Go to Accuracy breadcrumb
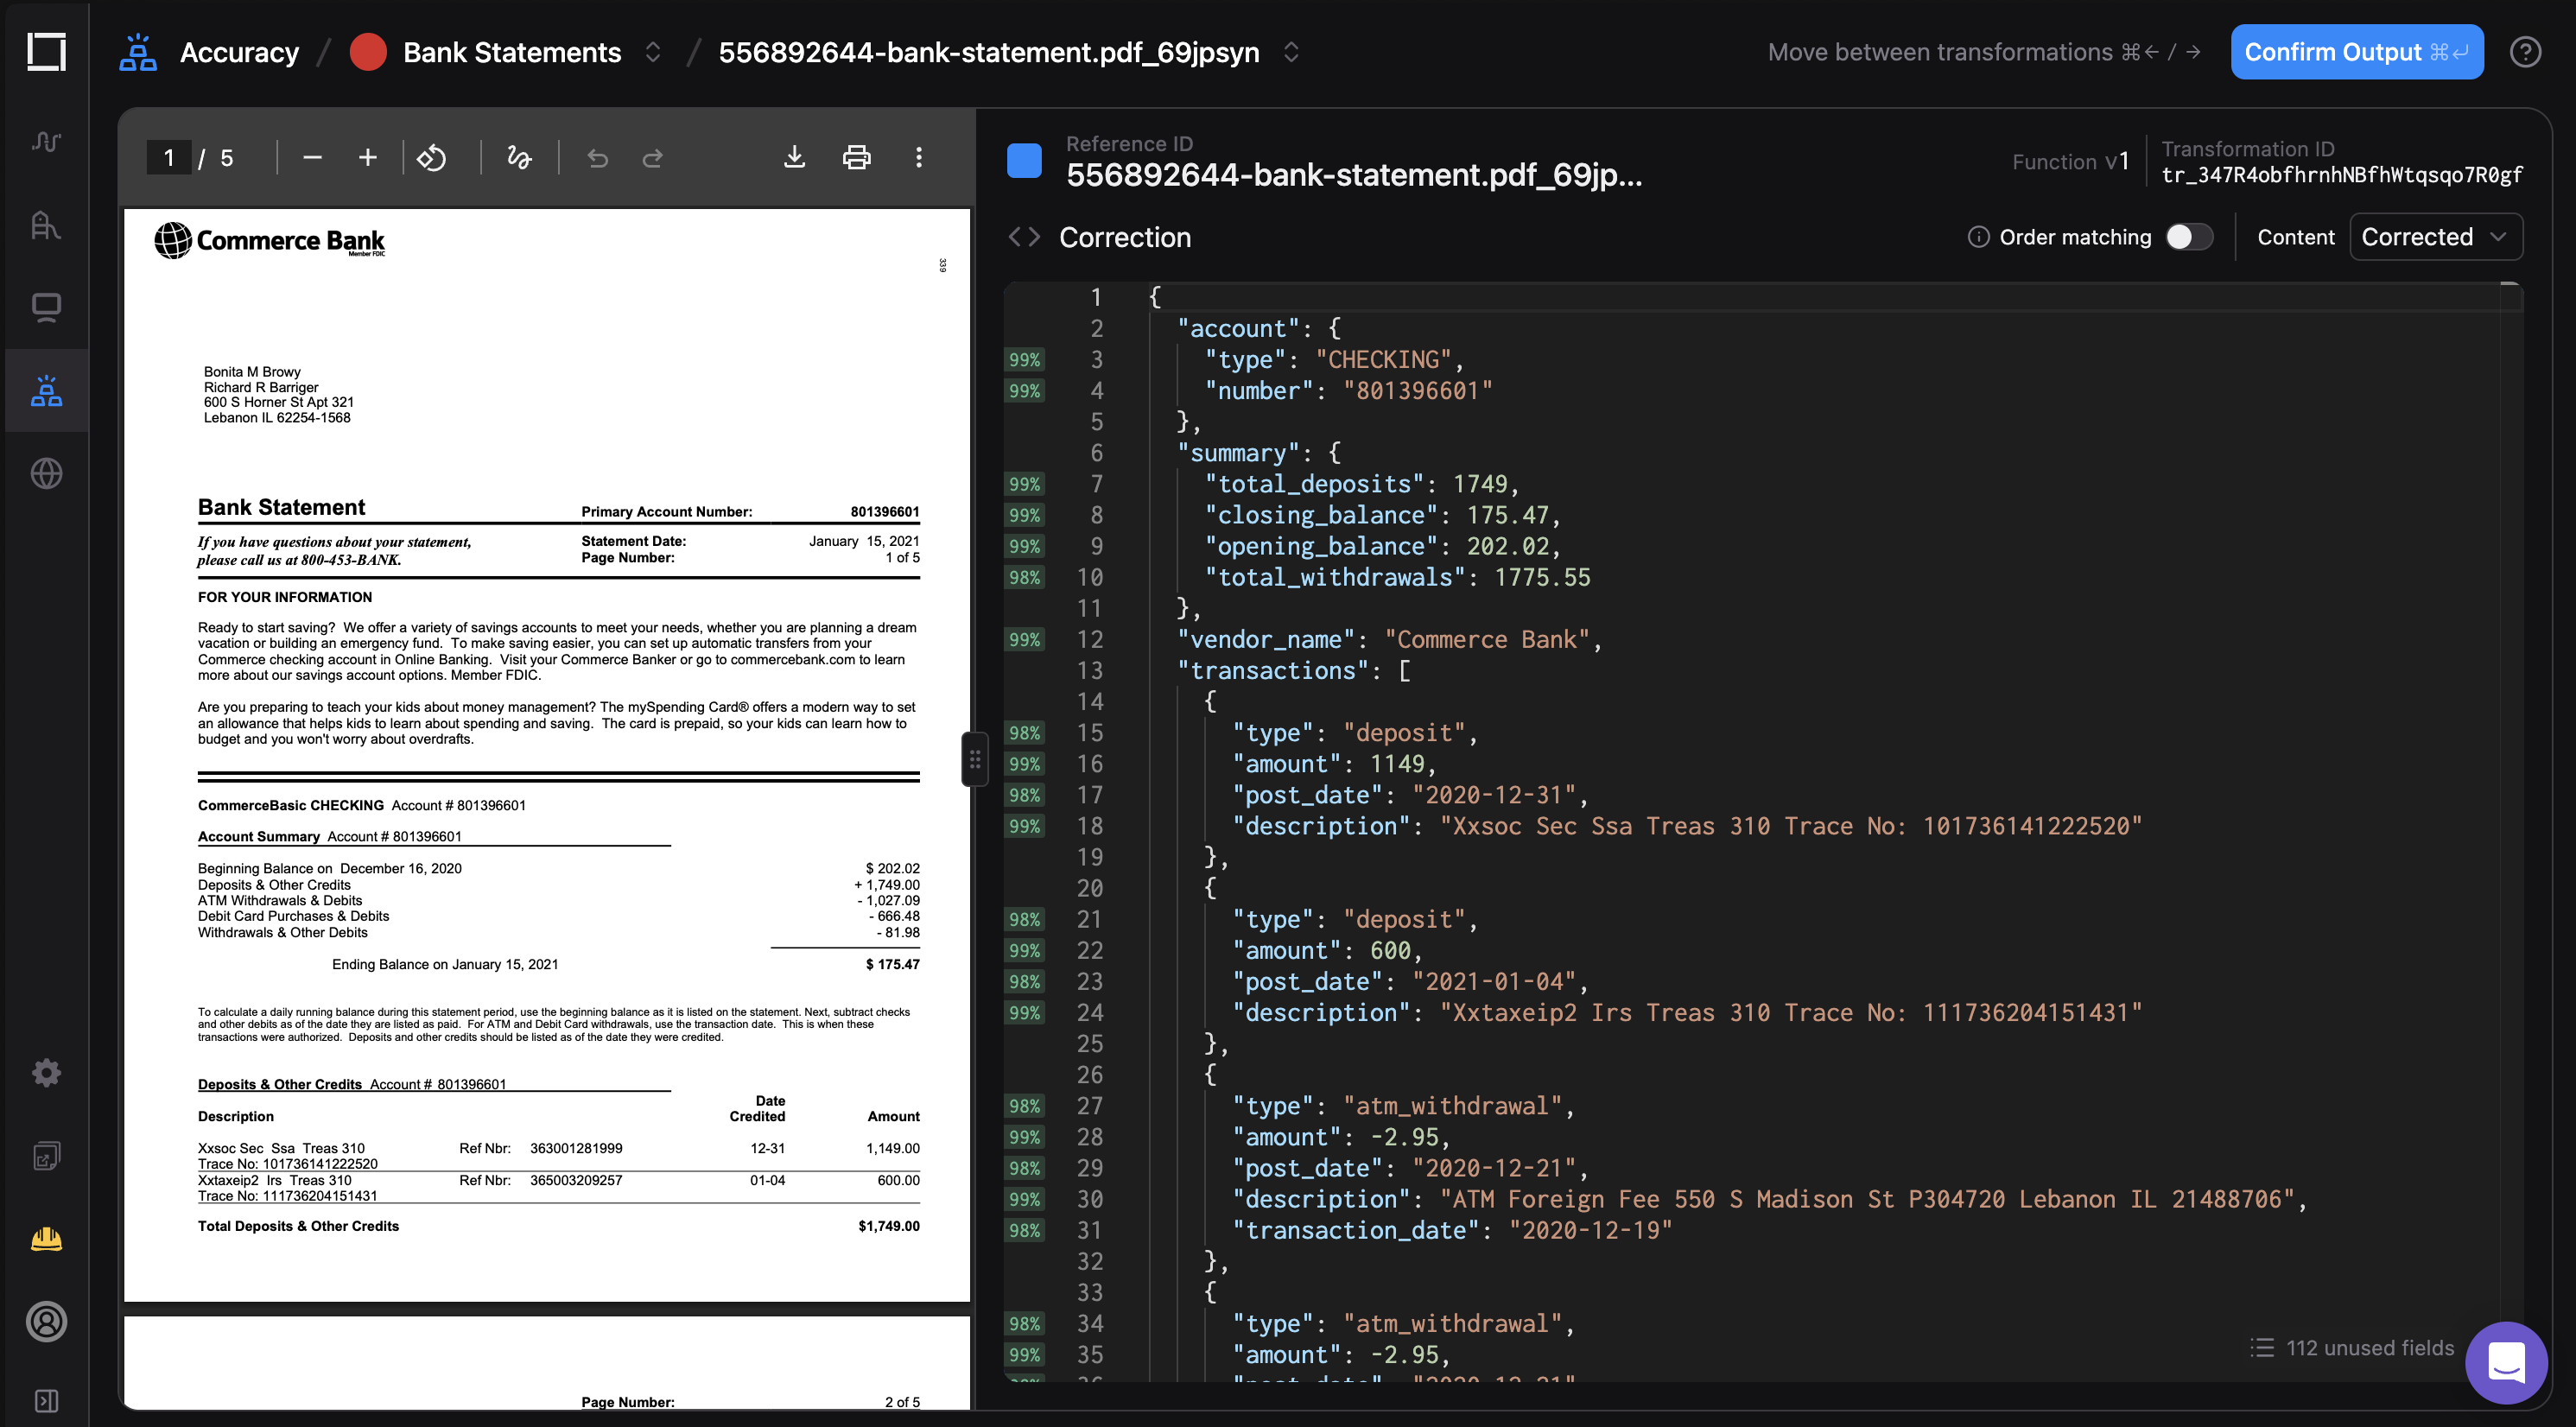The height and width of the screenshot is (1427, 2576). click(239, 52)
